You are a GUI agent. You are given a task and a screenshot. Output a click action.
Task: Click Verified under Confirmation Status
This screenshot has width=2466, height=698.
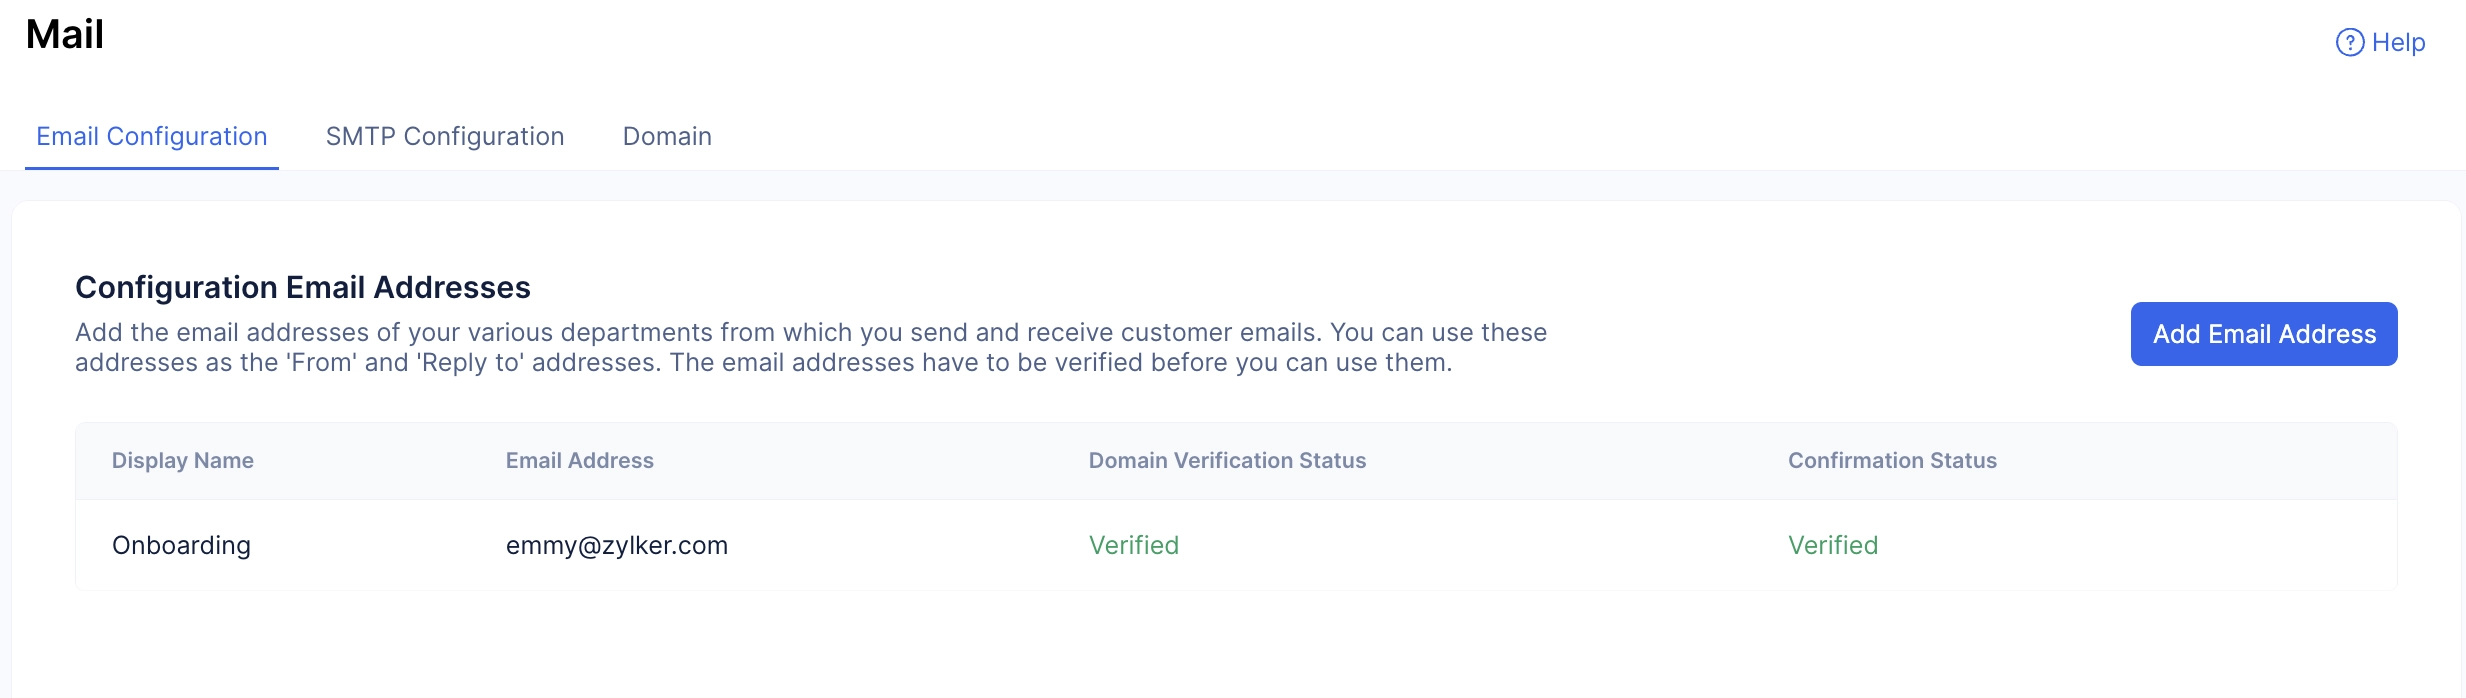[x=1833, y=545]
